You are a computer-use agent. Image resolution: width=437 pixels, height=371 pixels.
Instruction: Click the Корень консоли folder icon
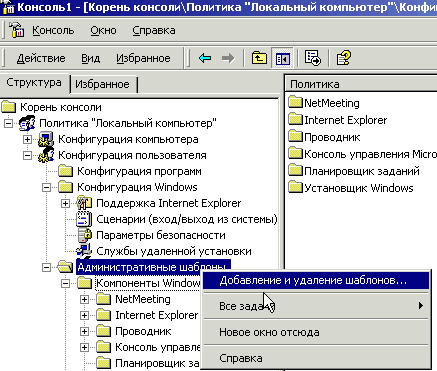tap(9, 107)
